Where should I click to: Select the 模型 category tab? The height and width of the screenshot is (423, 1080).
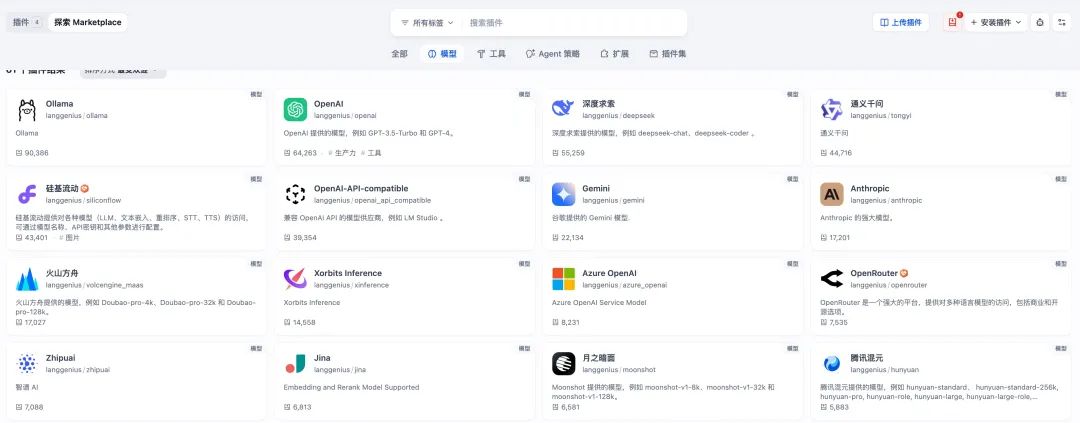(x=442, y=54)
